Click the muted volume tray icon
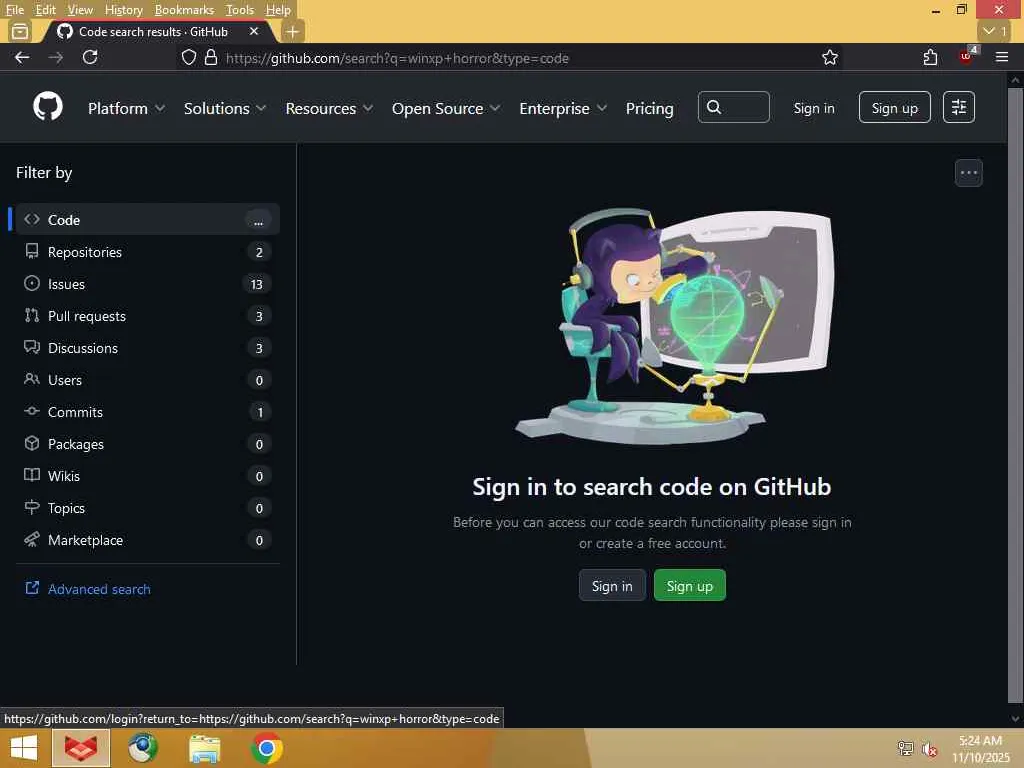The width and height of the screenshot is (1024, 768). tap(930, 748)
